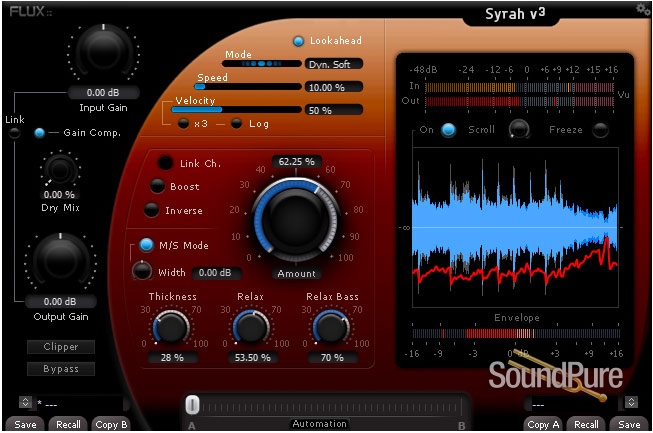653x433 pixels.
Task: Enable the x3 velocity option
Action: 183,123
